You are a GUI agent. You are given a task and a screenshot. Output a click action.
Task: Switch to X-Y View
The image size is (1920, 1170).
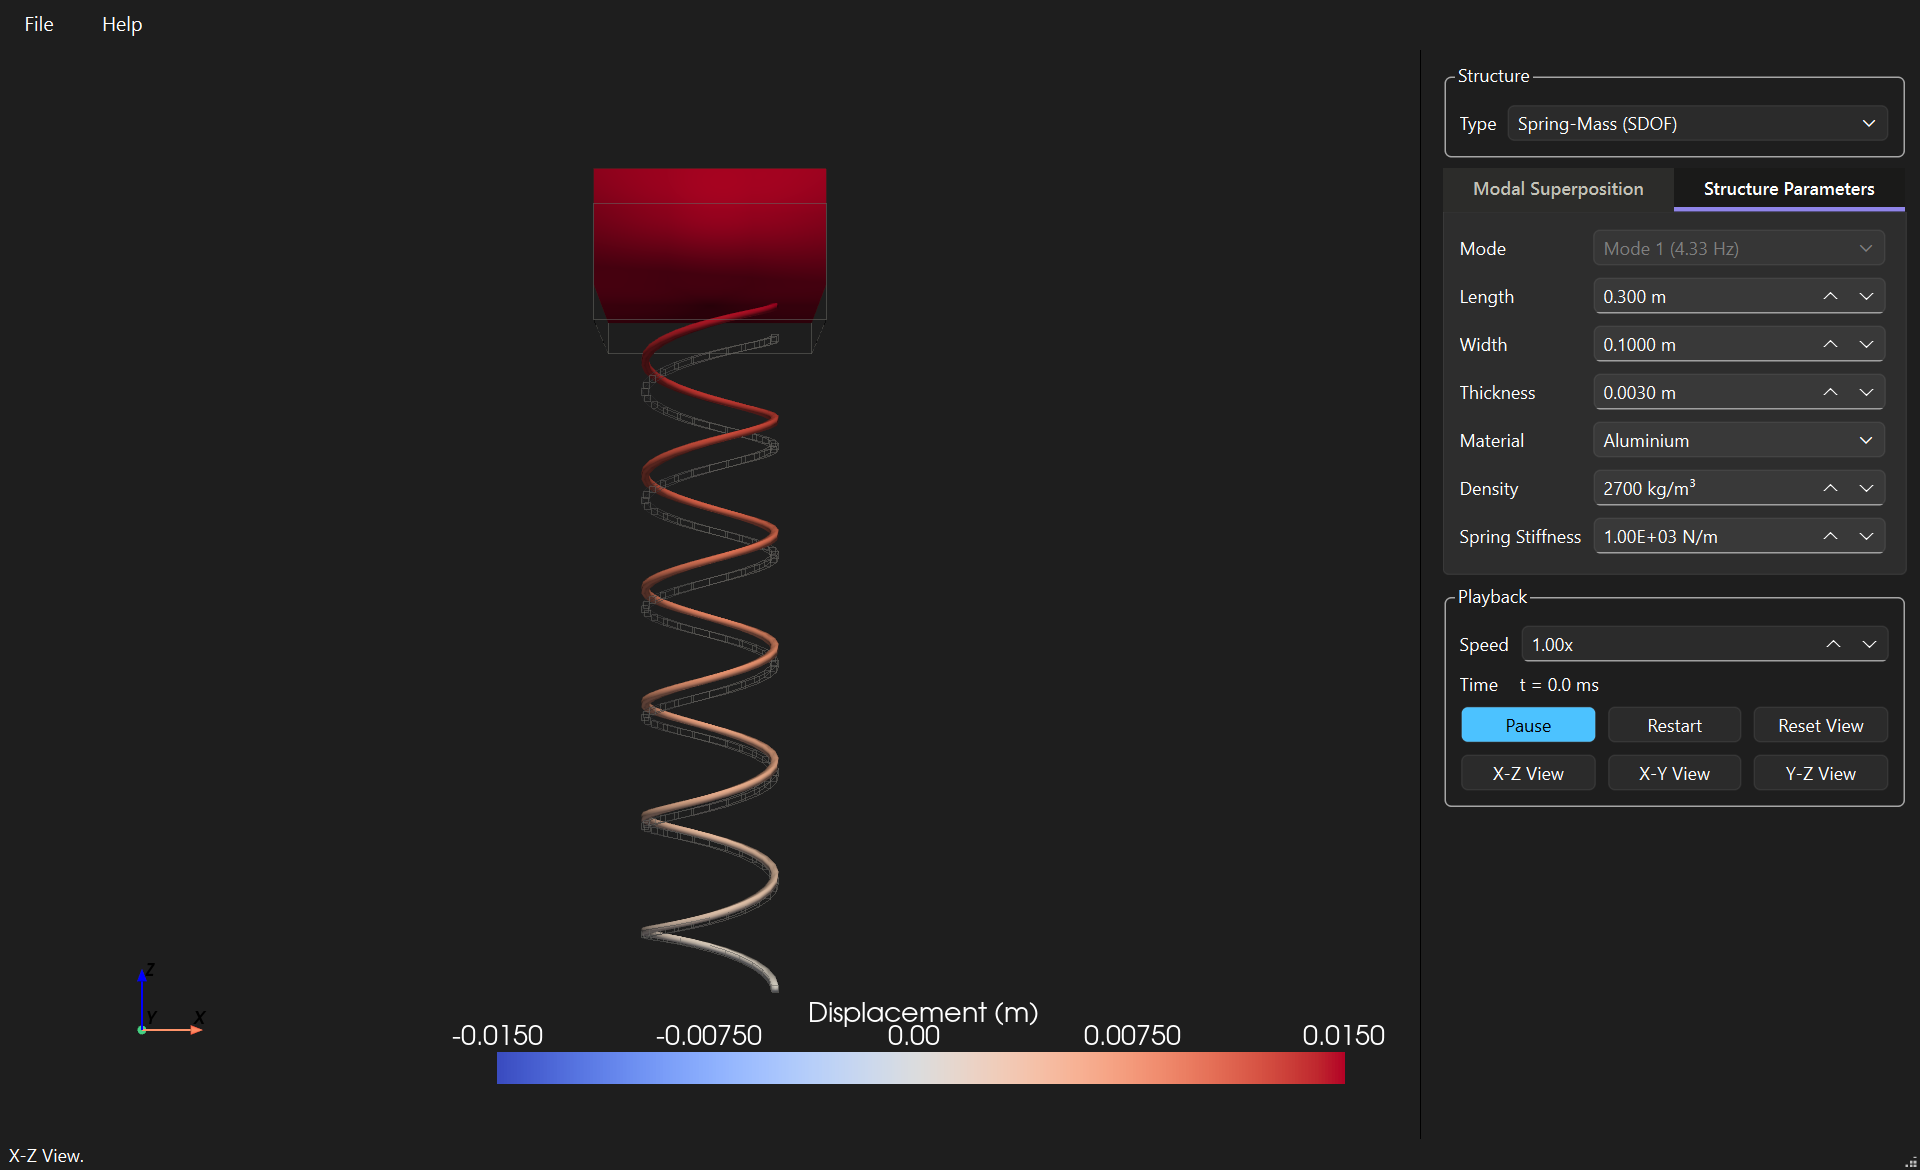[1674, 773]
